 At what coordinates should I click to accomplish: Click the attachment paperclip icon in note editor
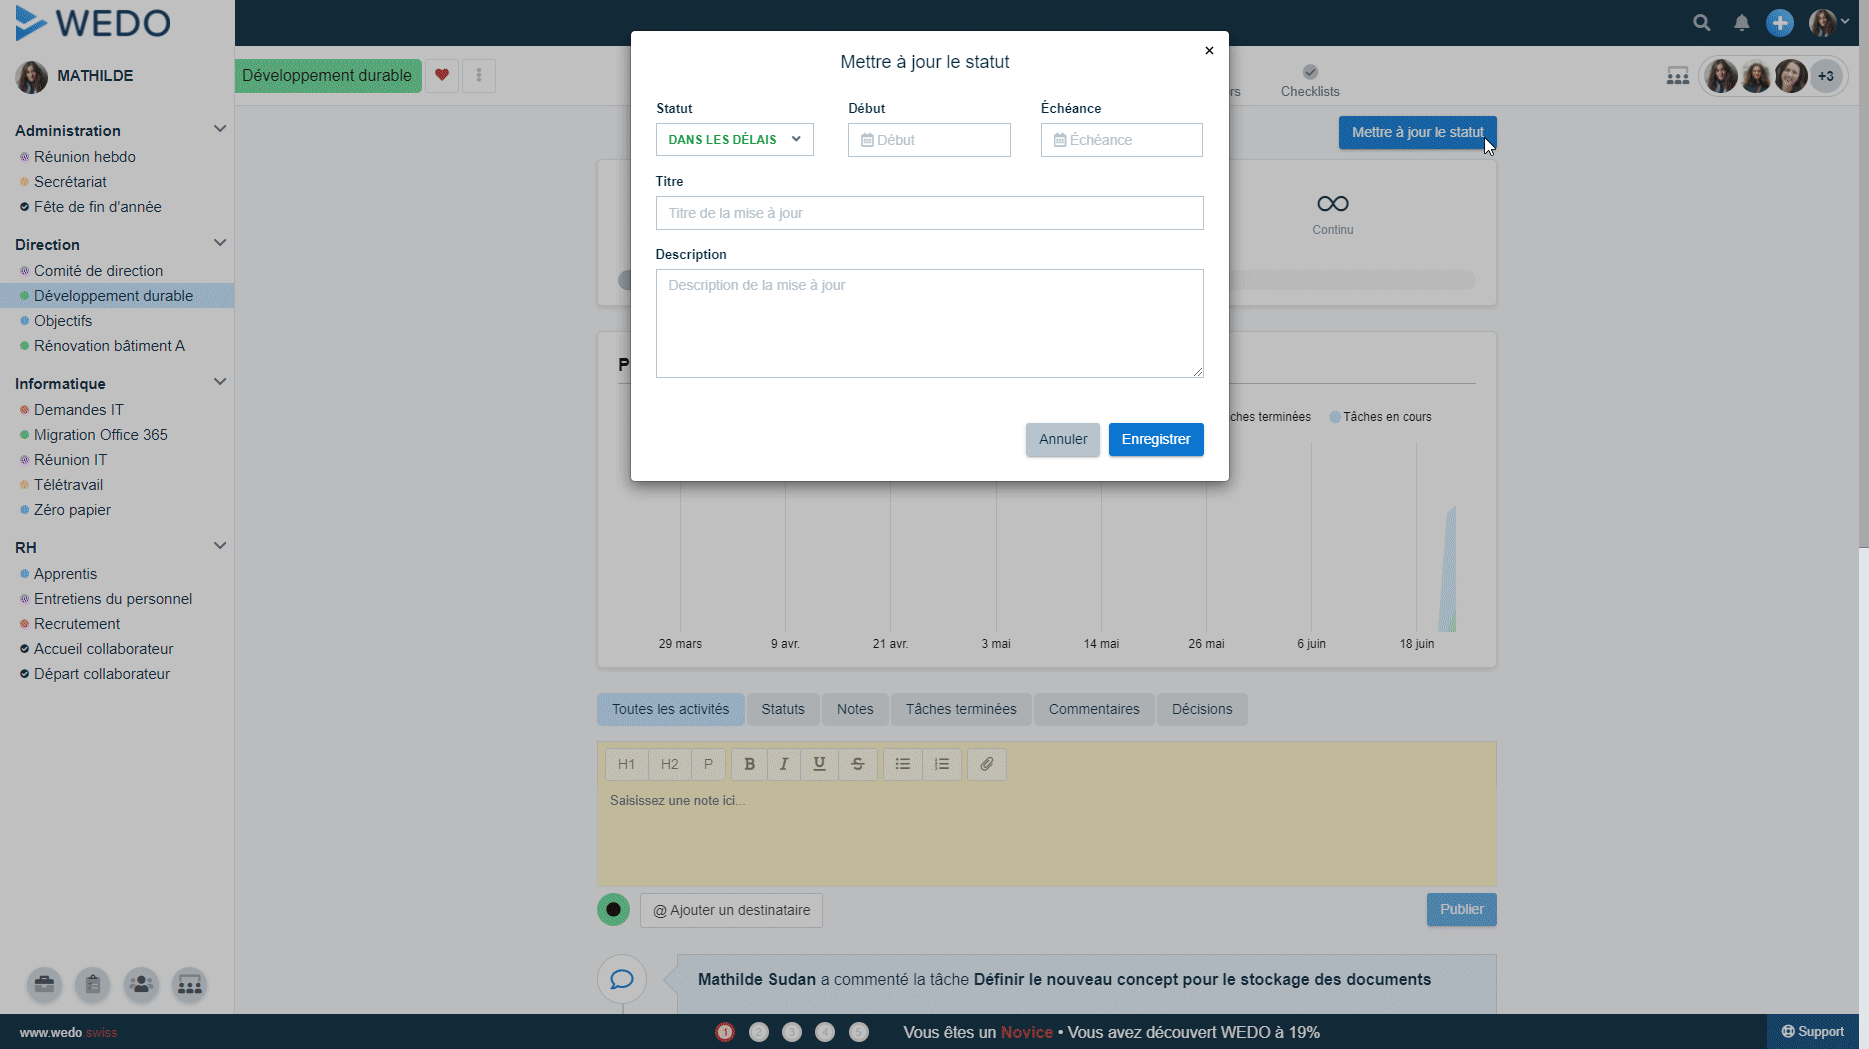(x=986, y=764)
